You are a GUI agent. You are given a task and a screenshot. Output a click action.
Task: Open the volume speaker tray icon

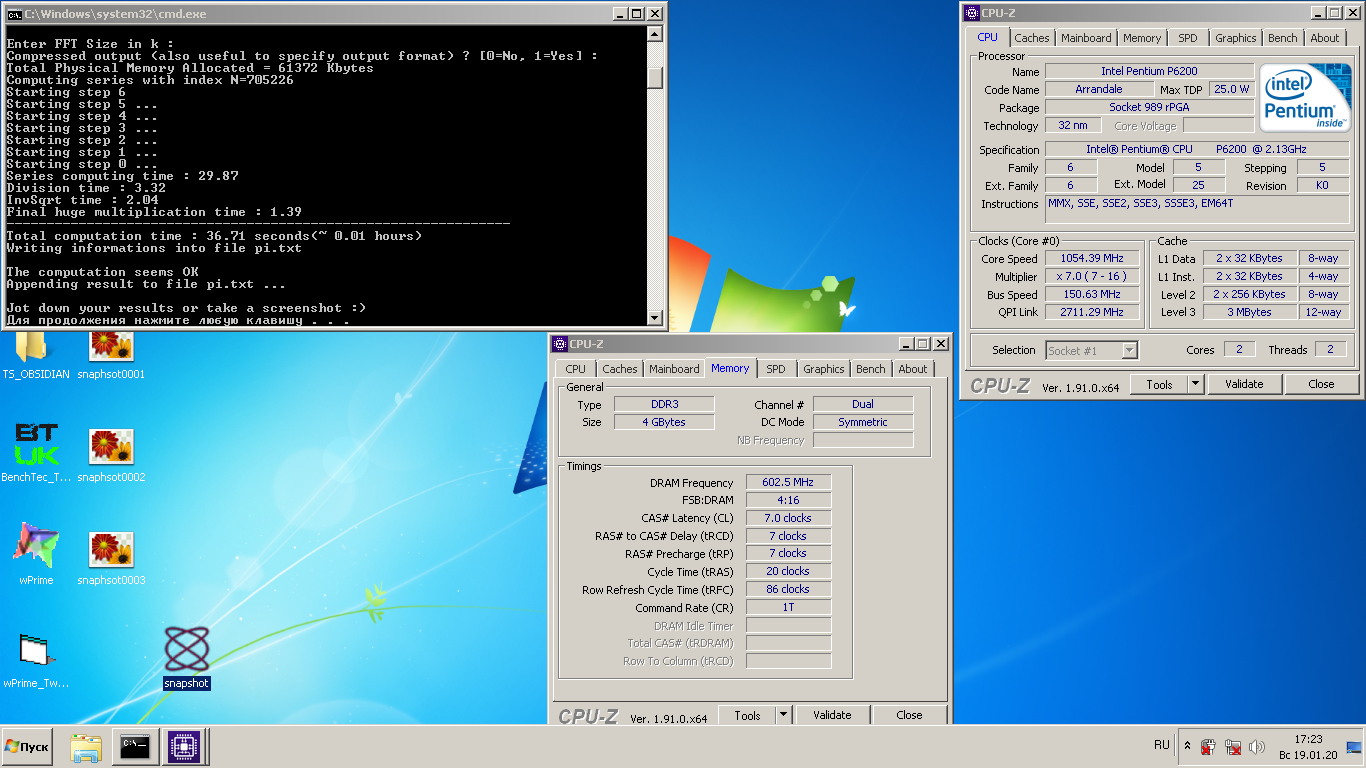click(1257, 746)
